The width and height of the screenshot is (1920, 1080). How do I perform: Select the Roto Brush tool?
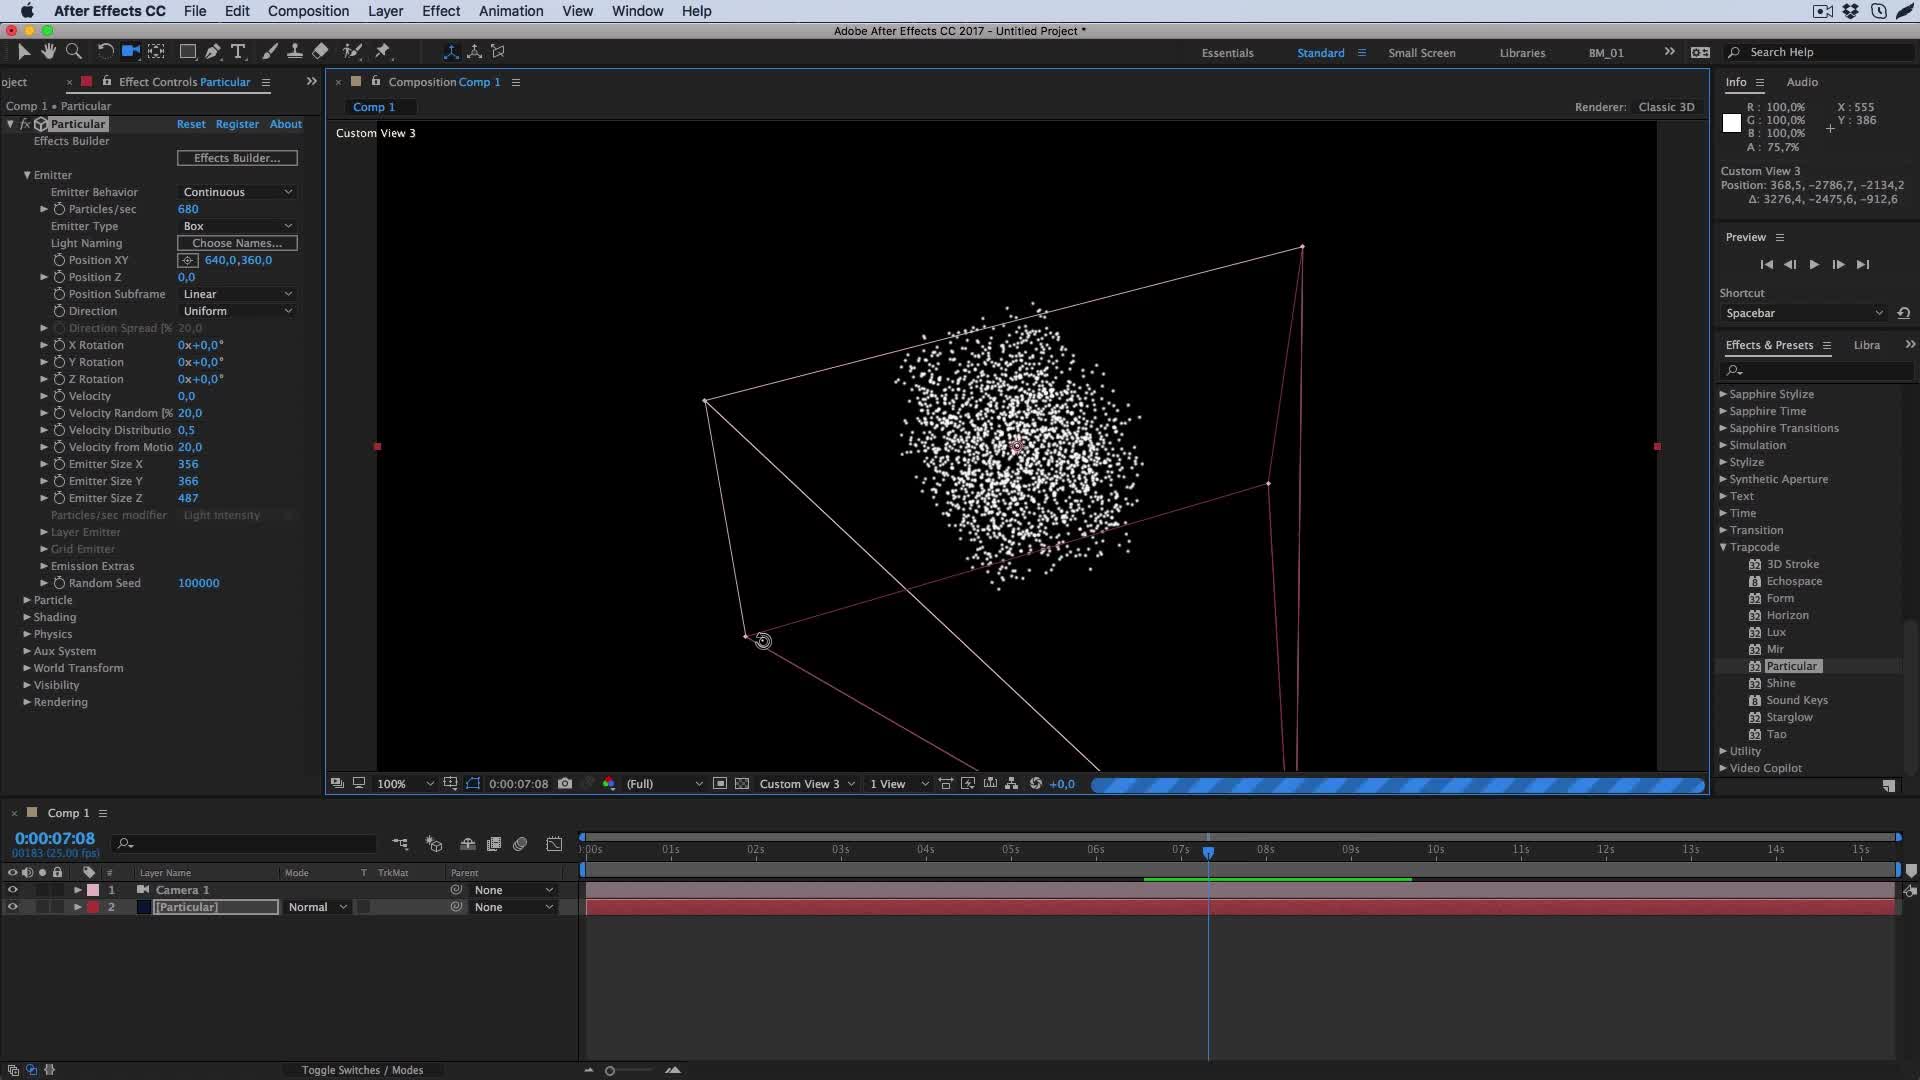click(352, 52)
